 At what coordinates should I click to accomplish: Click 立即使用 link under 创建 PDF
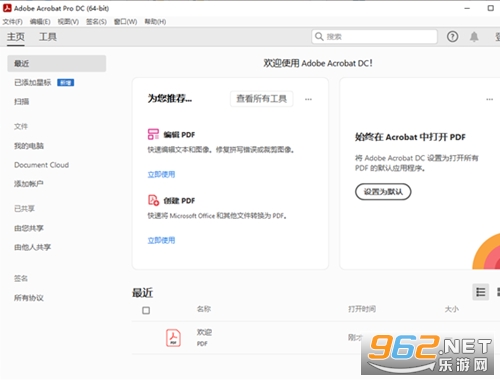coord(161,240)
